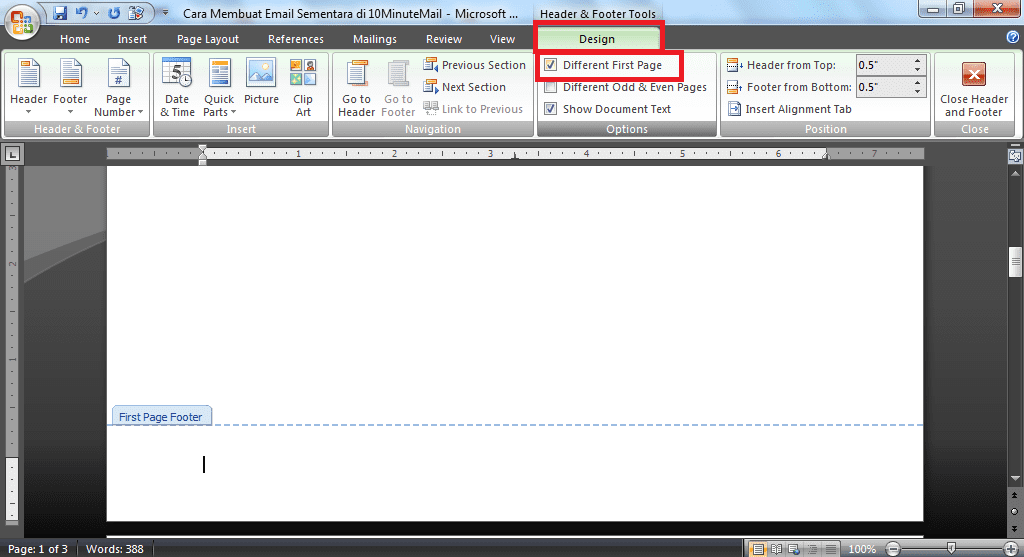Enable Different Odd & Even Pages
This screenshot has width=1024, height=557.
(551, 87)
